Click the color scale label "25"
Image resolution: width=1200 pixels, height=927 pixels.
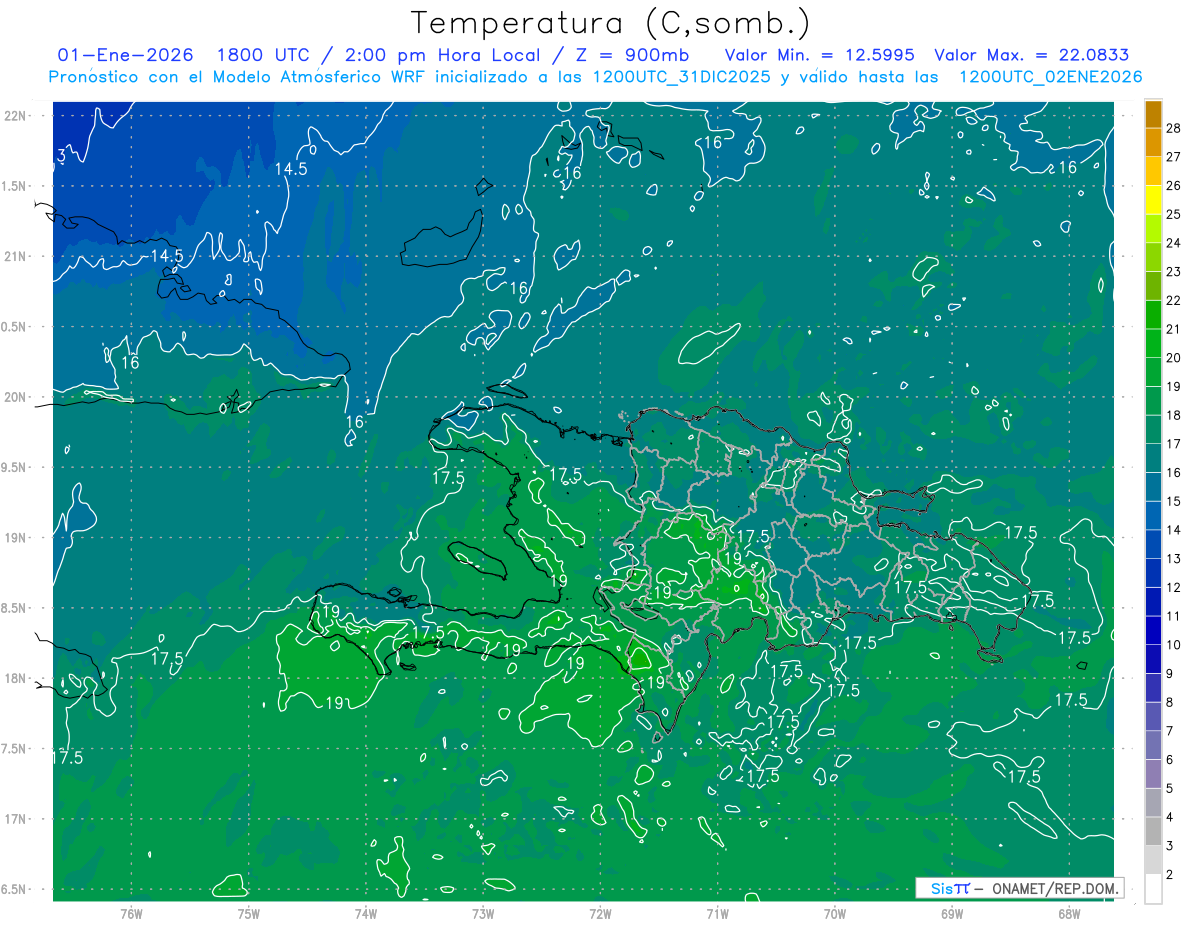click(1174, 214)
